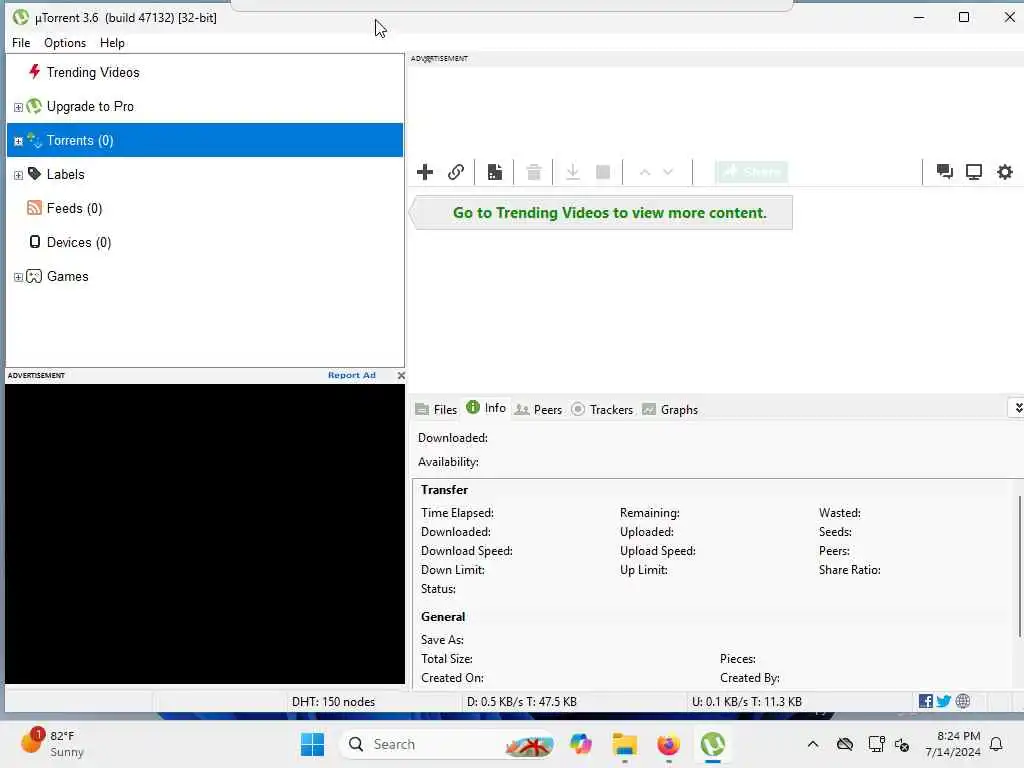Click Twitter icon in status bar

coord(943,701)
